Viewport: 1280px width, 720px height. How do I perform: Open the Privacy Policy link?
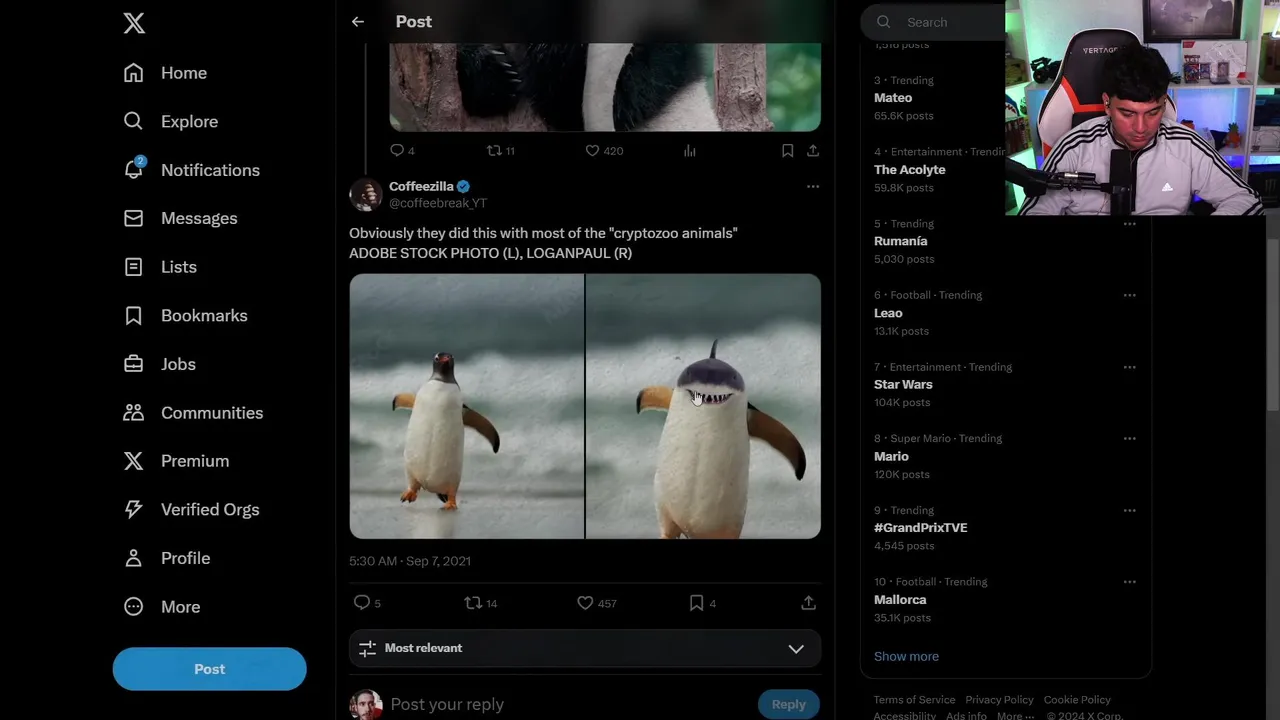(999, 700)
